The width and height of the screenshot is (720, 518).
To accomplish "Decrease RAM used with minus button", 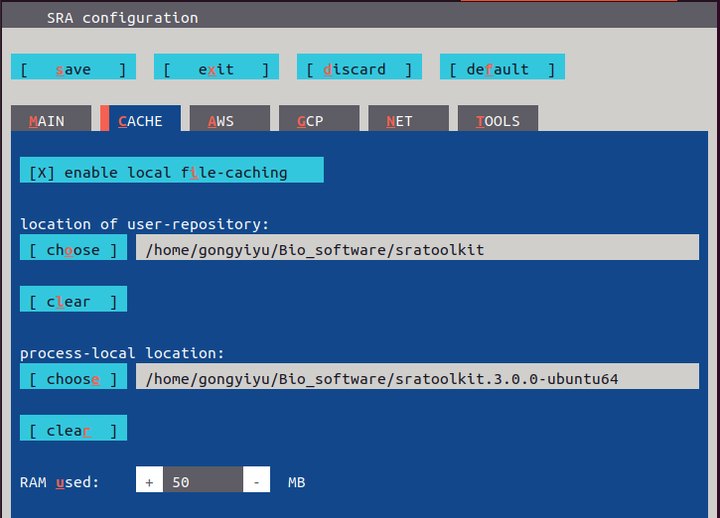I will (256, 481).
